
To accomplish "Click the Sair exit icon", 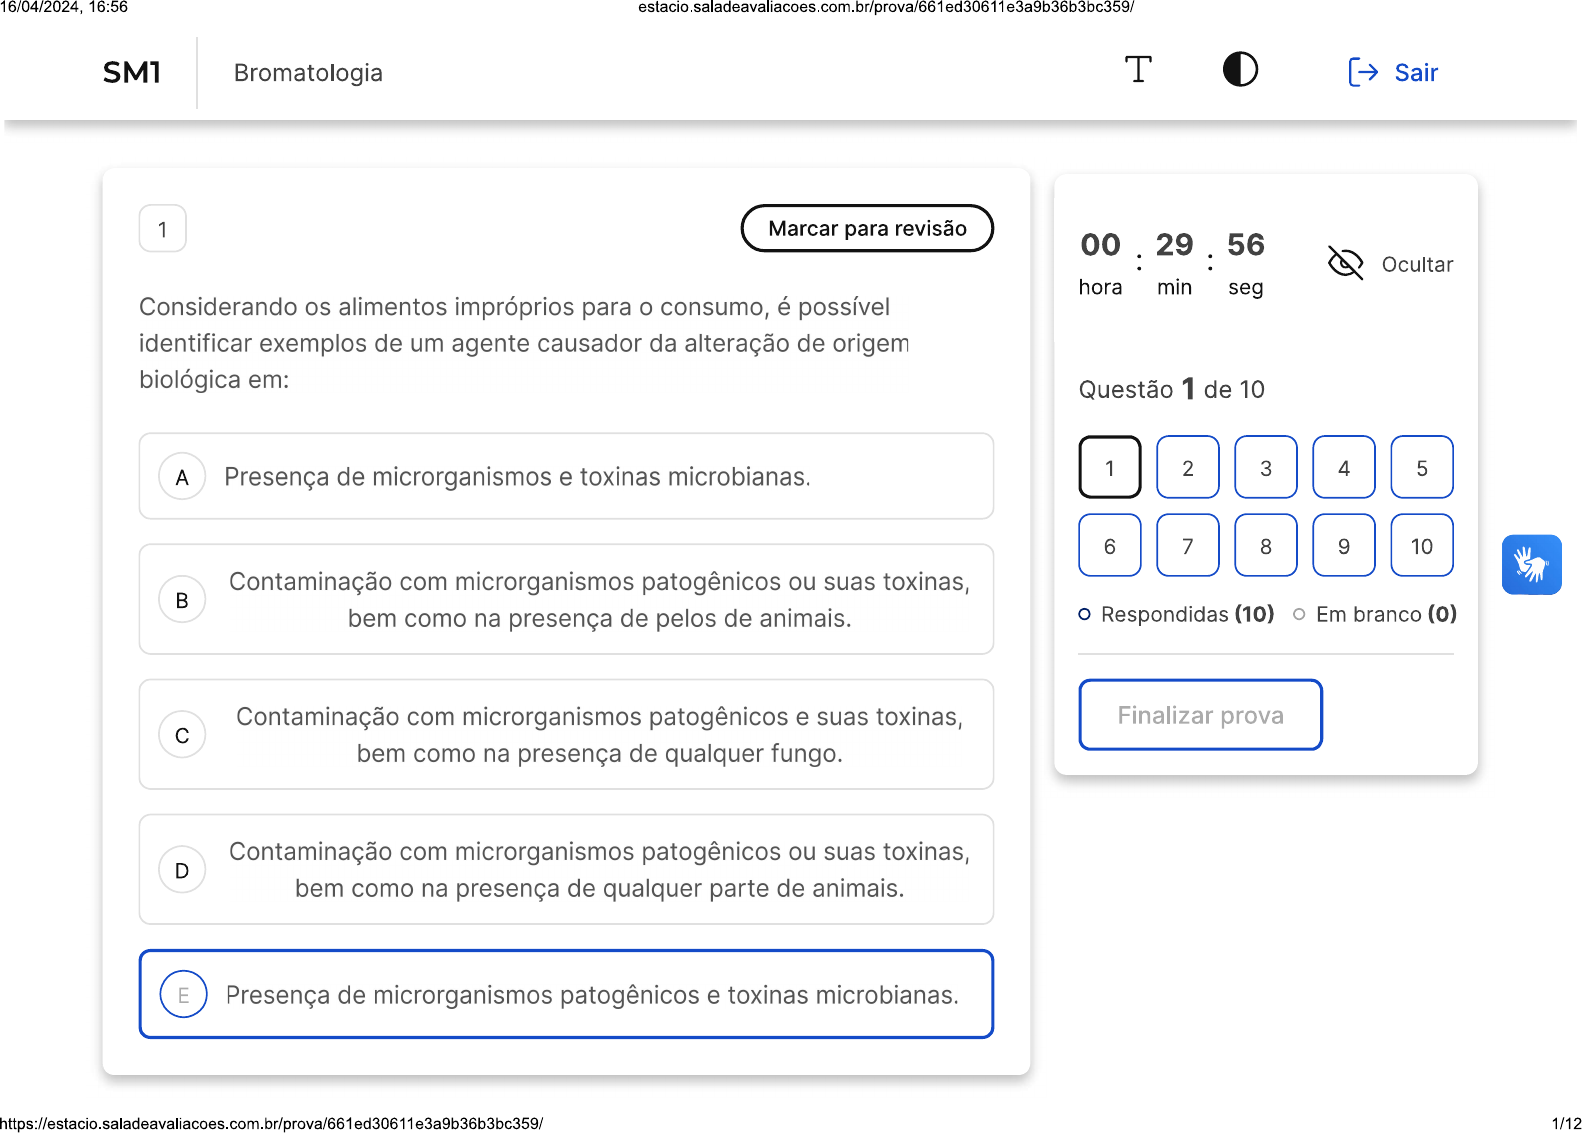I will (x=1363, y=72).
